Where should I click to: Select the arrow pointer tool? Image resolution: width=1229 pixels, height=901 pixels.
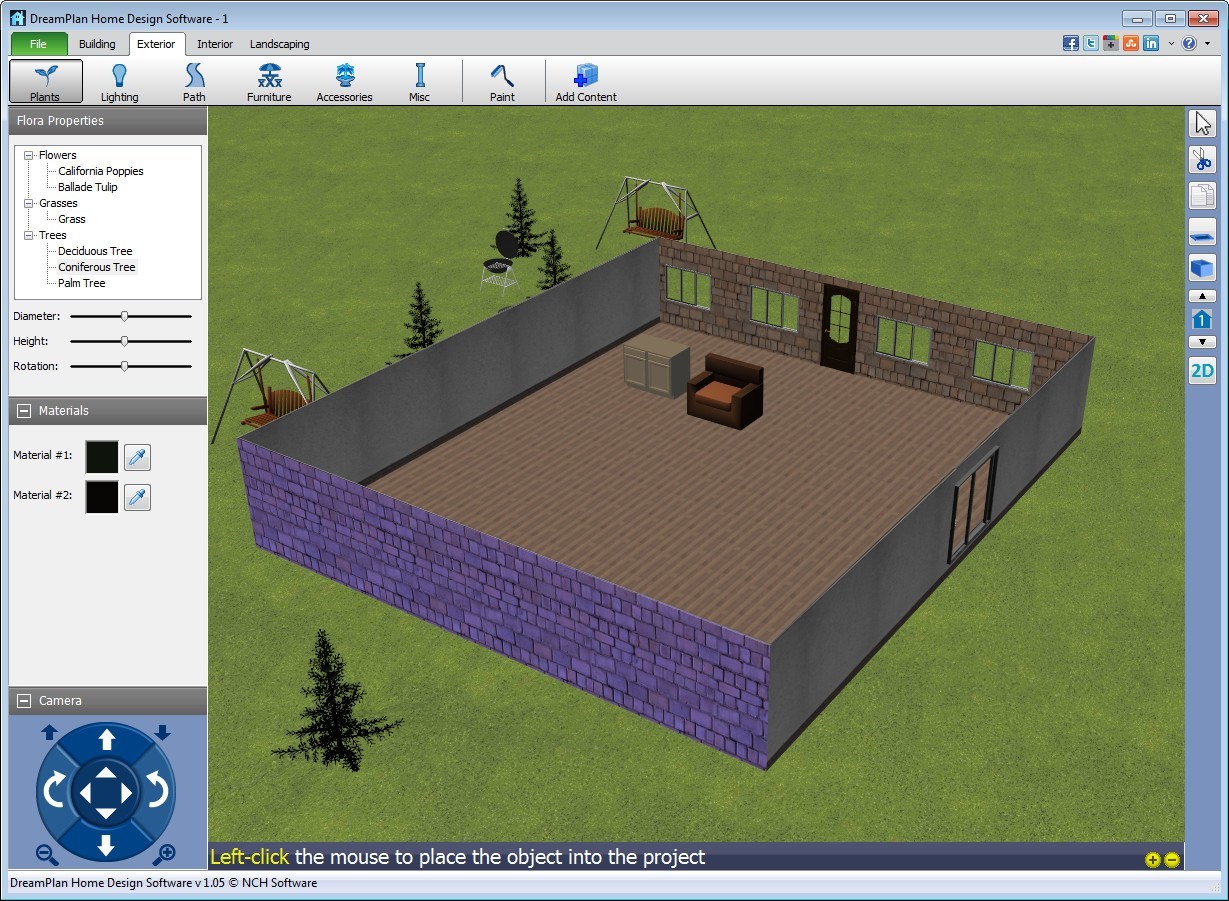click(1202, 123)
